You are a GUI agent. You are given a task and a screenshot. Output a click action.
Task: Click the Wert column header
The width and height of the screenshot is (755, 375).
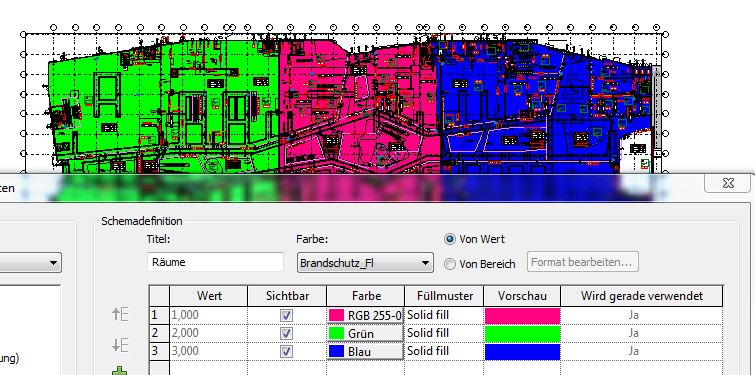click(x=208, y=296)
